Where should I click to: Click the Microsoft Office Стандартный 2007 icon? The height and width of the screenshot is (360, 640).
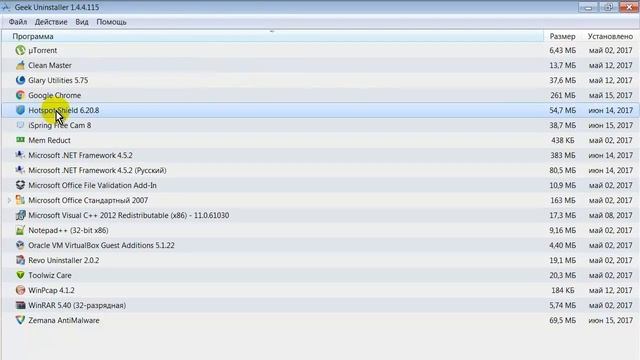coord(20,200)
